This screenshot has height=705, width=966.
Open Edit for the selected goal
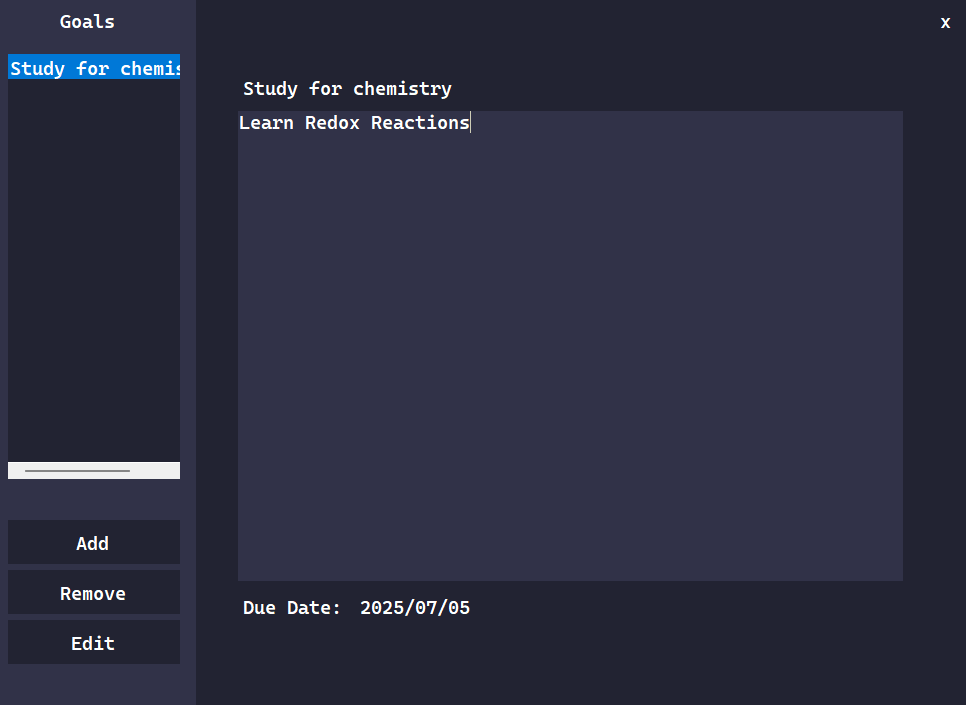click(94, 642)
